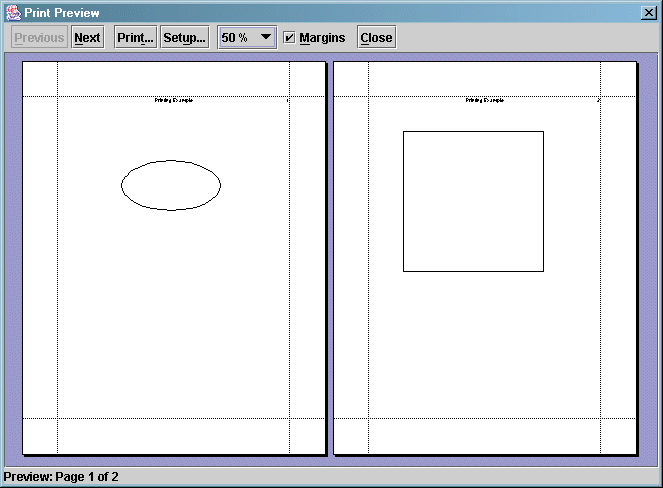Screen dimensions: 663x488
Task: Click the Java icon in the title bar
Action: point(13,11)
